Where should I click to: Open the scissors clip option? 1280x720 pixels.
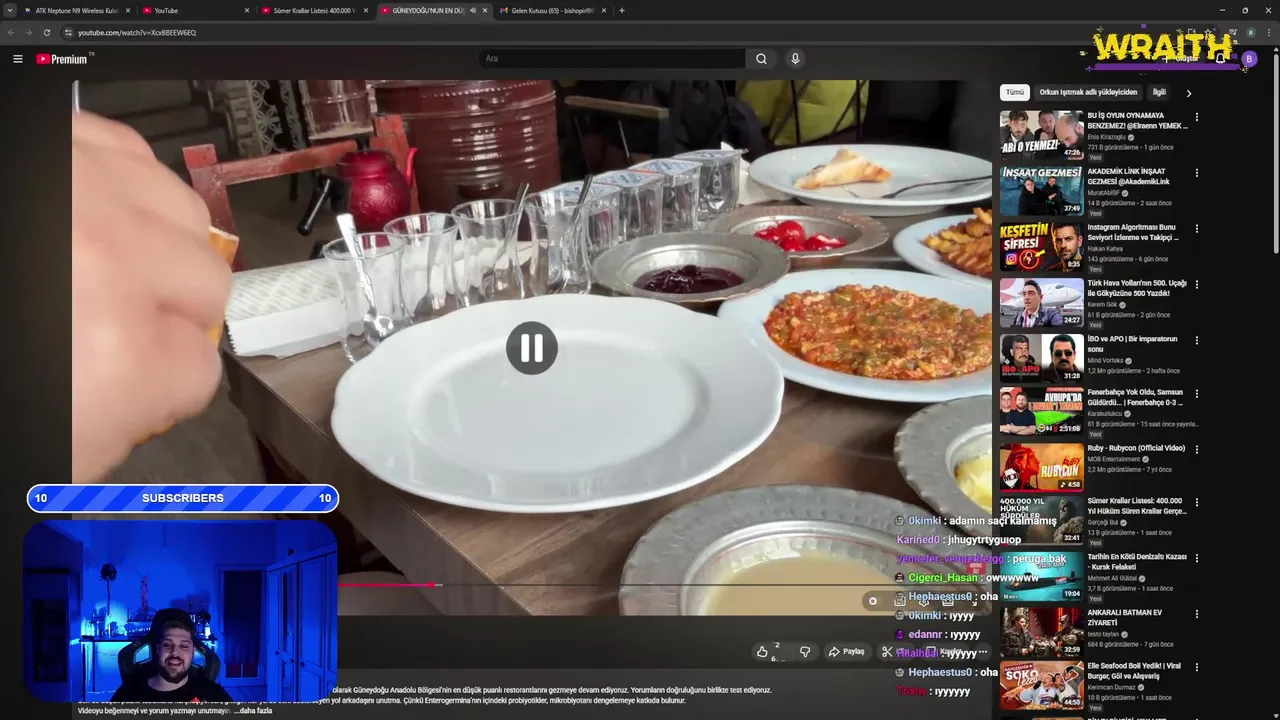coord(887,651)
